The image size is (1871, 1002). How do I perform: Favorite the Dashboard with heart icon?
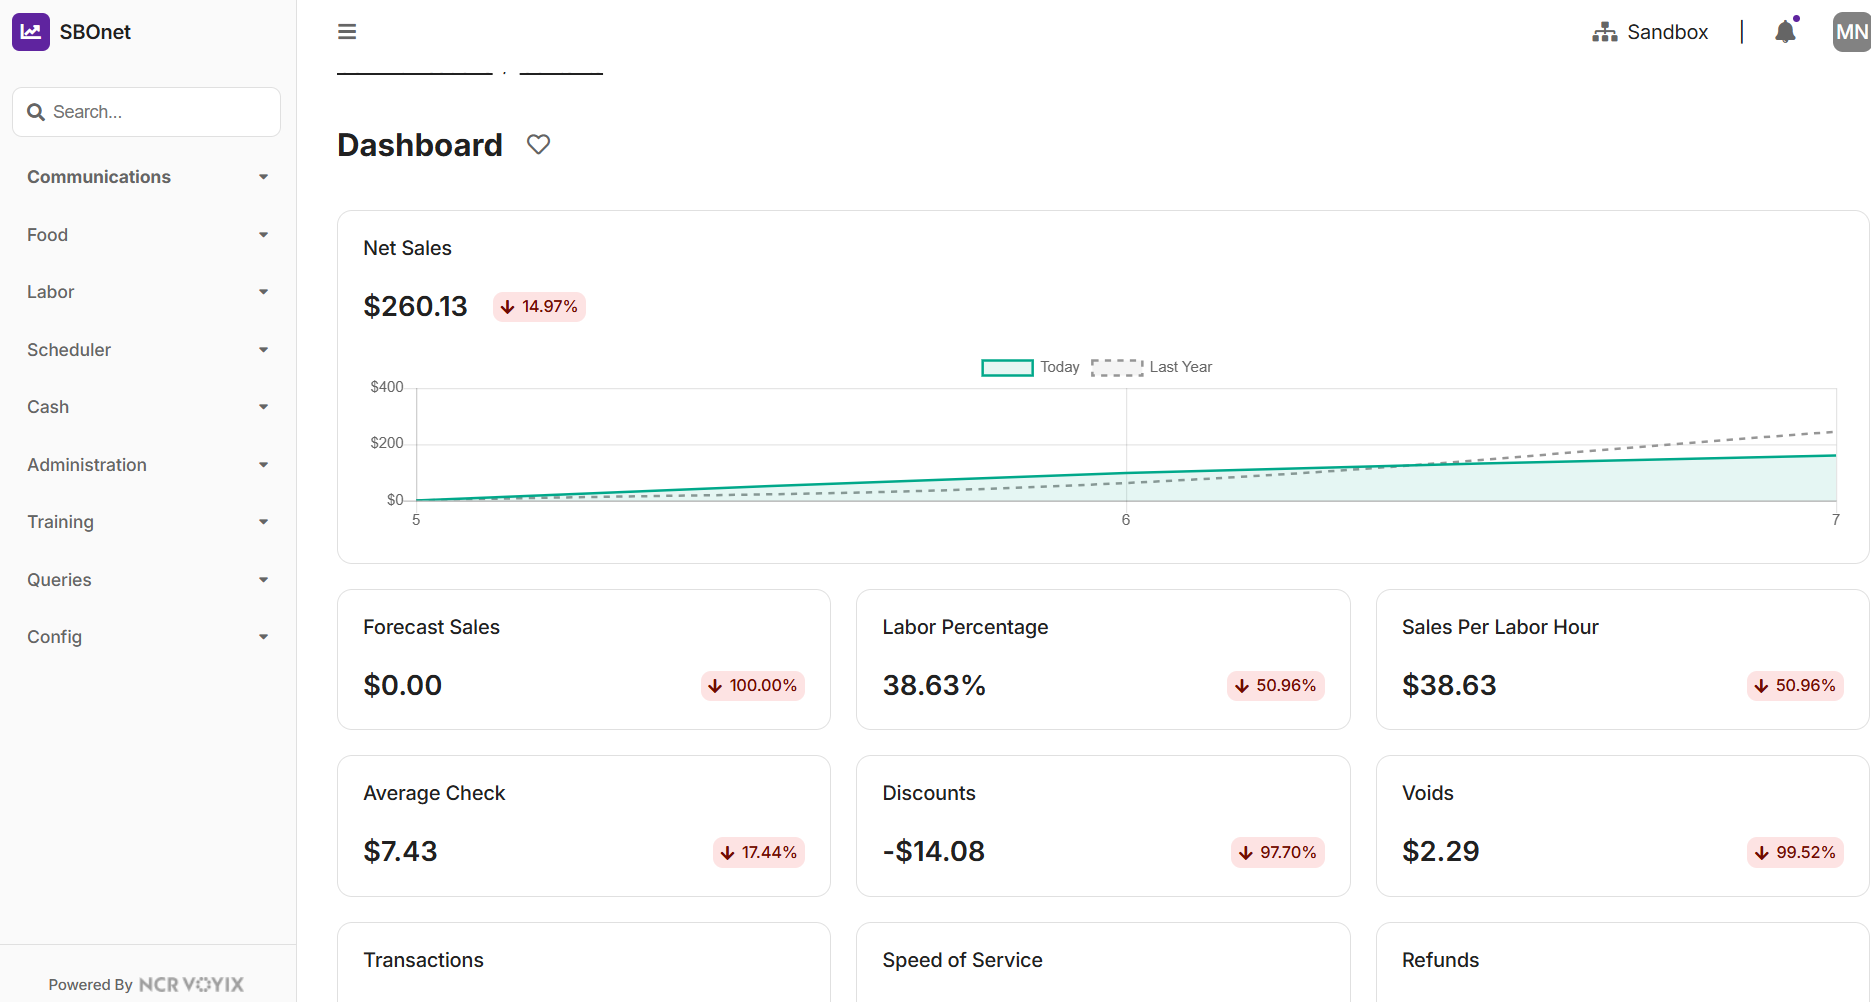point(538,145)
